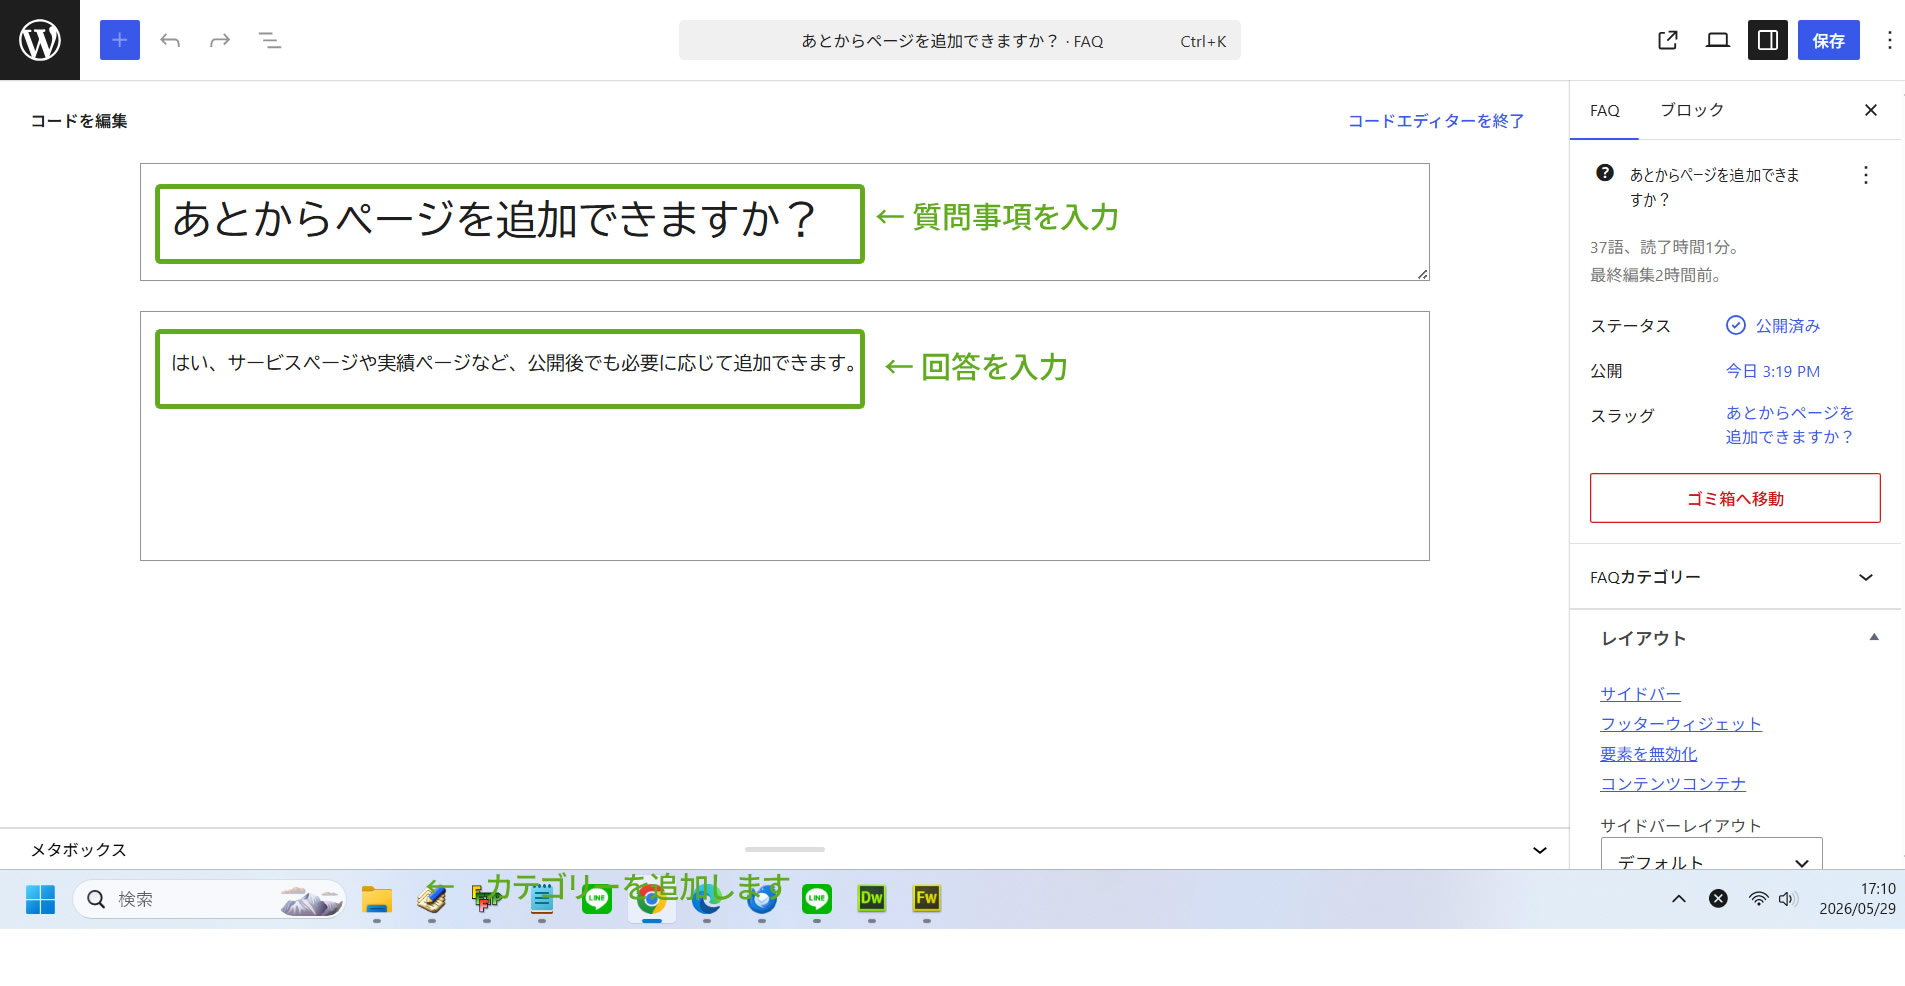This screenshot has height=986, width=1905.
Task: Redo the last undone edit
Action: (220, 40)
